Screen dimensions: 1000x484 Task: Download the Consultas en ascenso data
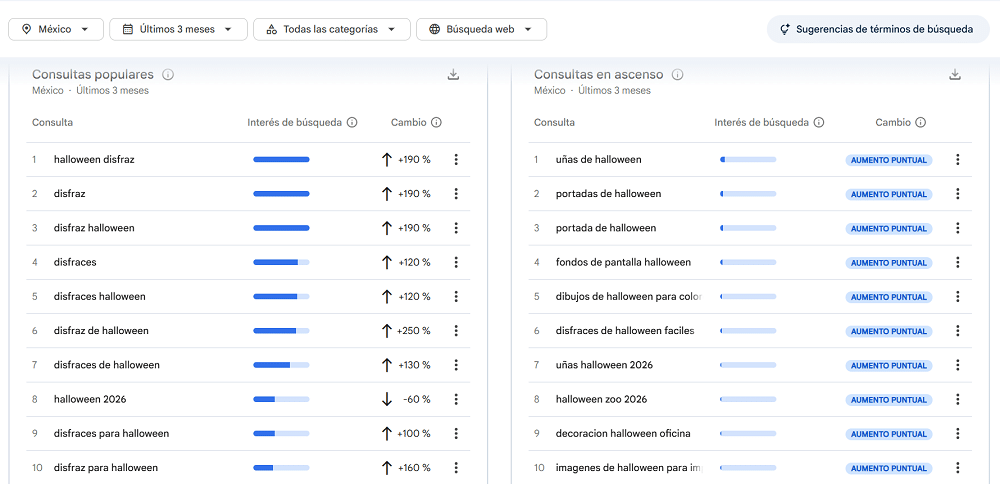[955, 75]
